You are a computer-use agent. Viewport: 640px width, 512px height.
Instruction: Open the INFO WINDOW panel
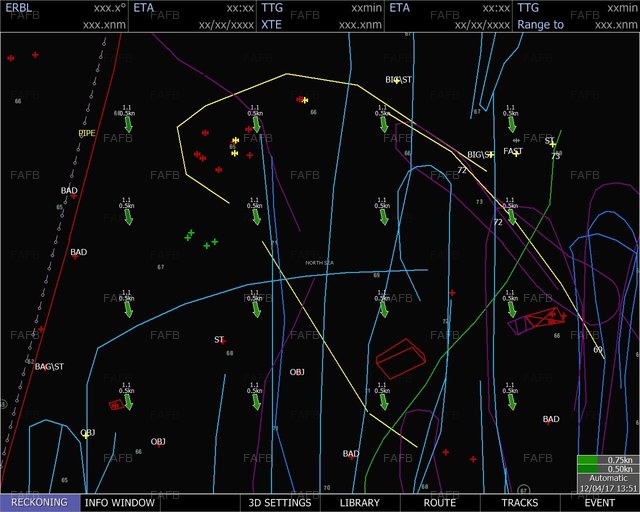point(119,503)
